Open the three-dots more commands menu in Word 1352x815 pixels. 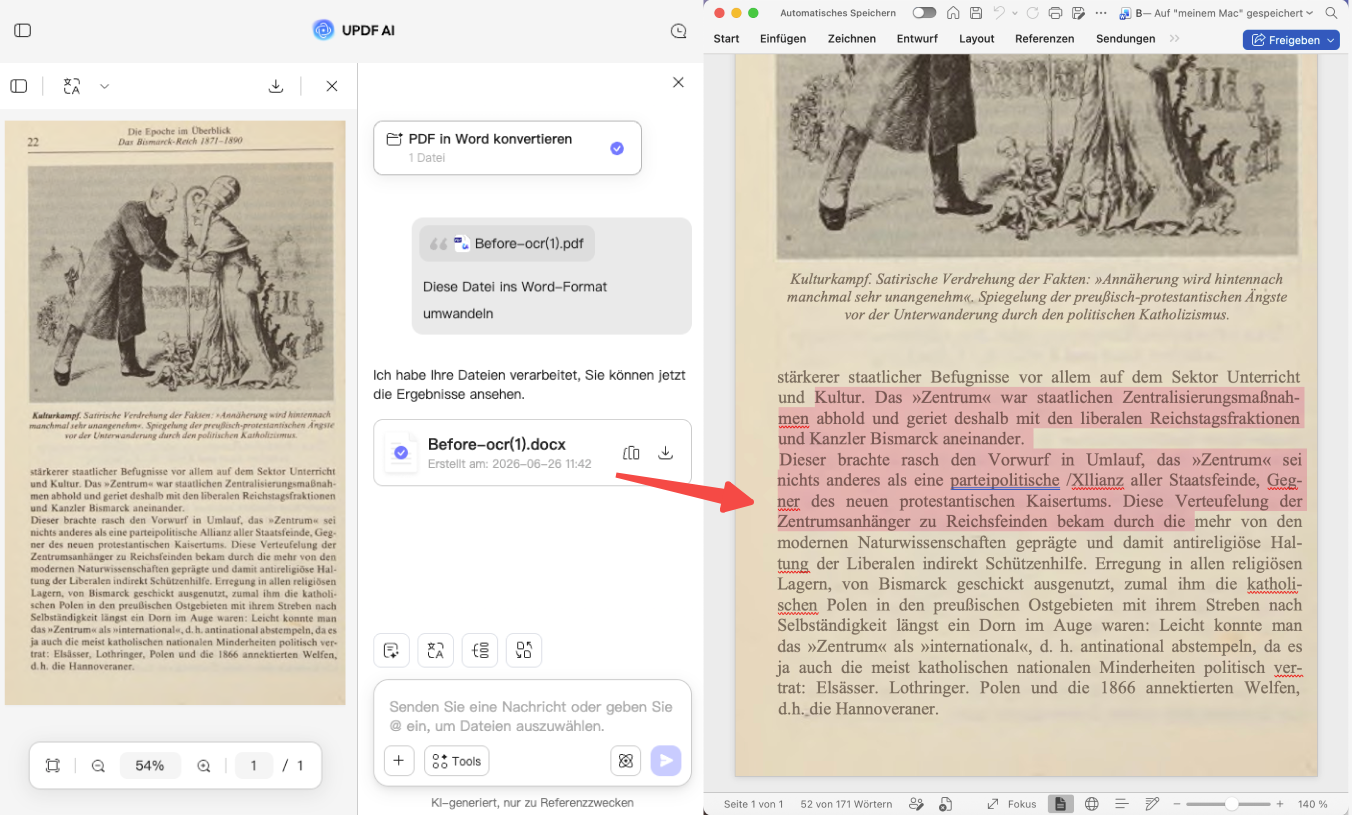(1101, 13)
